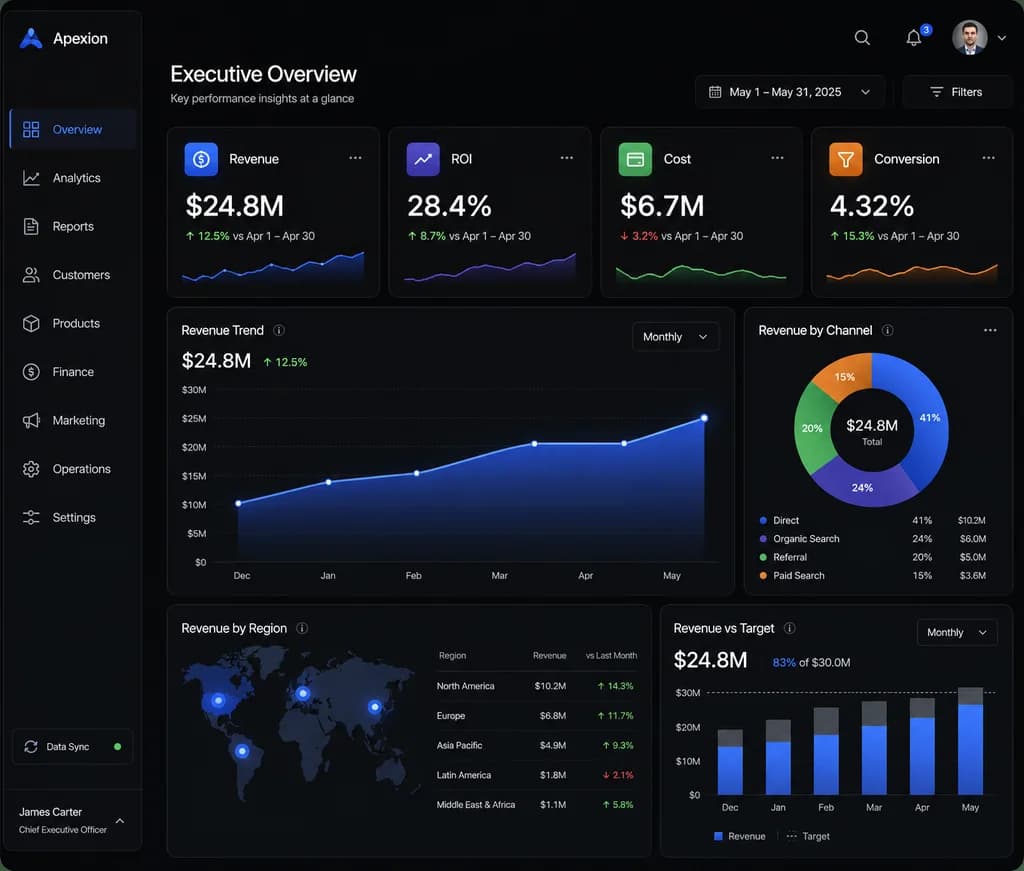Click the Marketing megaphone icon
This screenshot has height=871, width=1024.
click(x=31, y=420)
